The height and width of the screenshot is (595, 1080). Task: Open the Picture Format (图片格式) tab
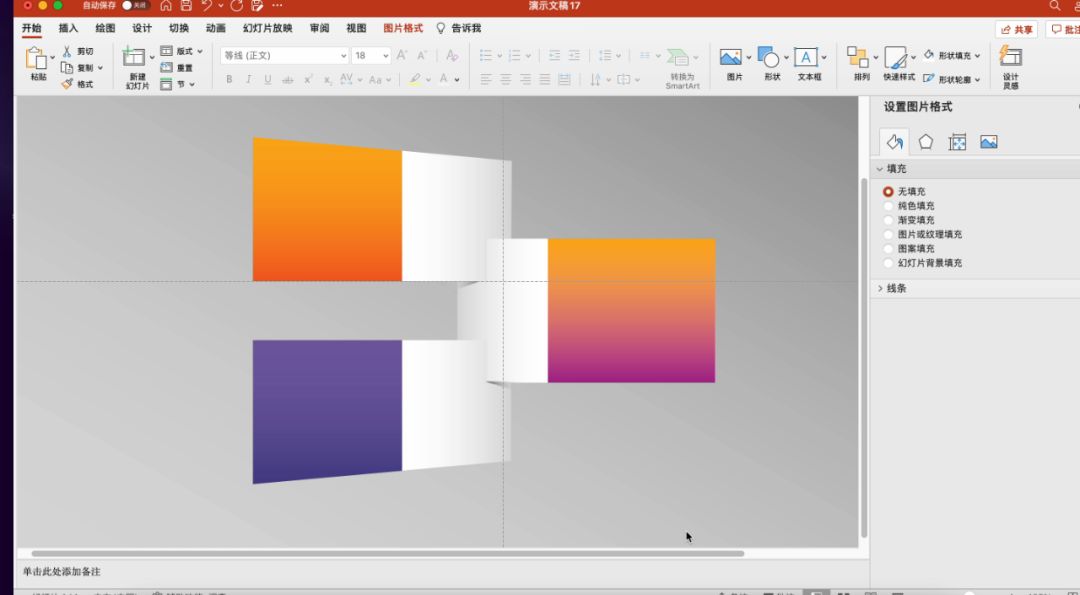pos(403,28)
